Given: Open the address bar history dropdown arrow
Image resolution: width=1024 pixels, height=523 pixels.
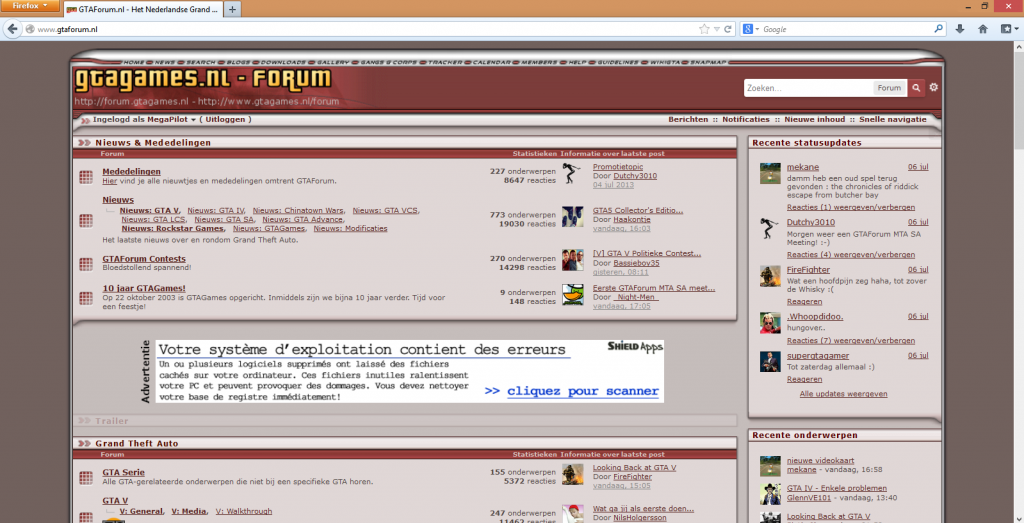Looking at the screenshot, I should (716, 29).
